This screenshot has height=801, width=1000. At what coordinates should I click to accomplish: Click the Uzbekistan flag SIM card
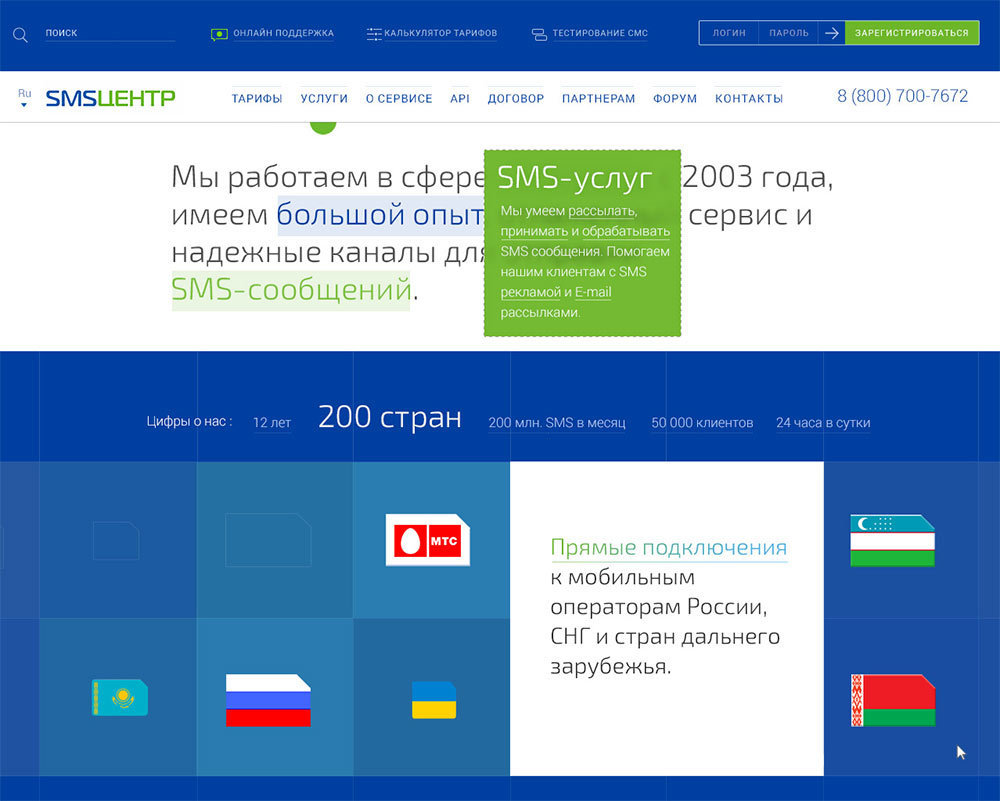pyautogui.click(x=892, y=541)
